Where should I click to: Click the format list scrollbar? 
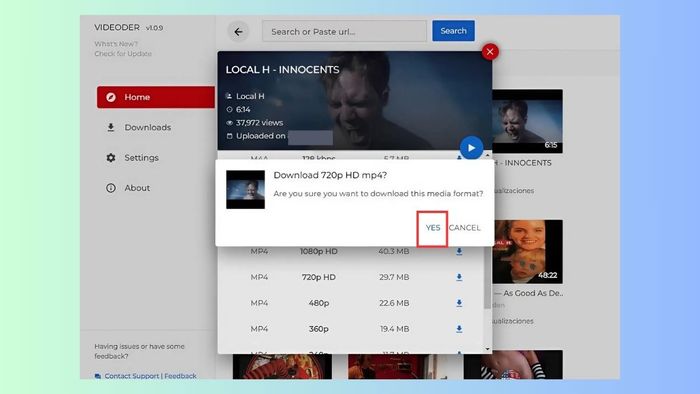(x=487, y=277)
